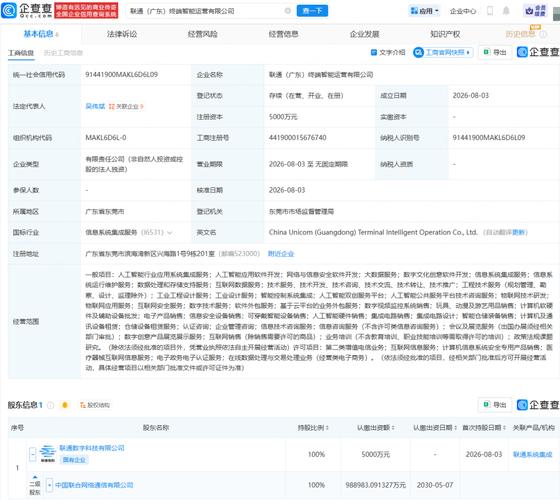Screen dimensions: 560x500
Task: Go to 企业中心
Action: tap(463, 11)
